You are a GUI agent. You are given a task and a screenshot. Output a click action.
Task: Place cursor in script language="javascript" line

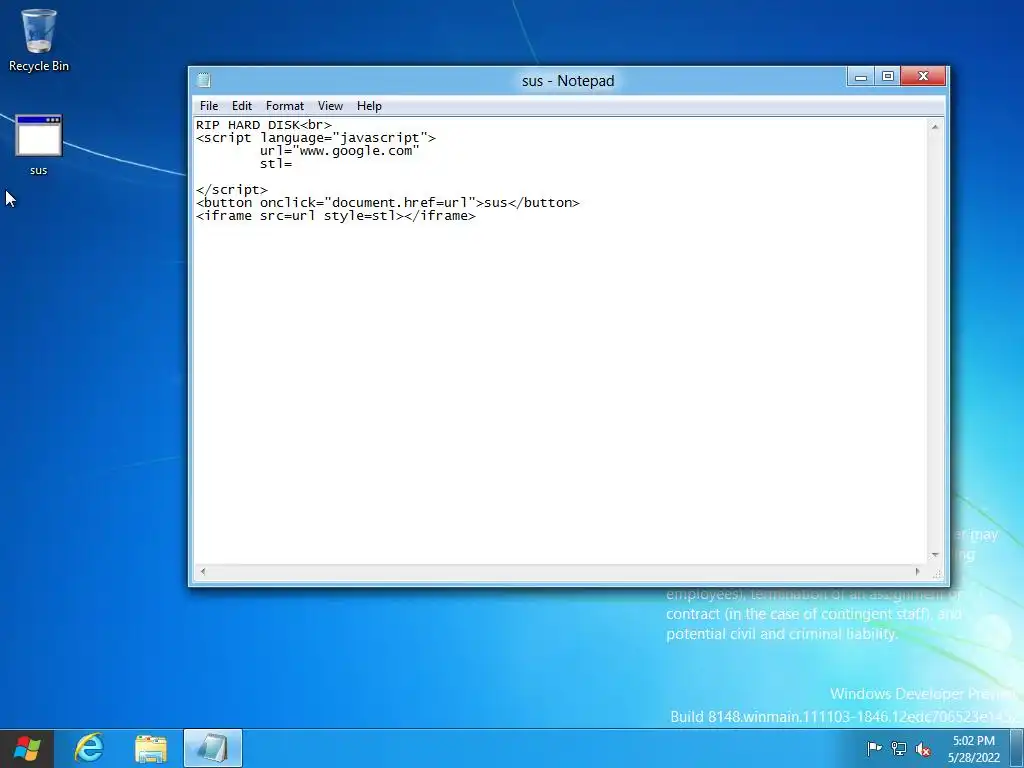pyautogui.click(x=315, y=138)
